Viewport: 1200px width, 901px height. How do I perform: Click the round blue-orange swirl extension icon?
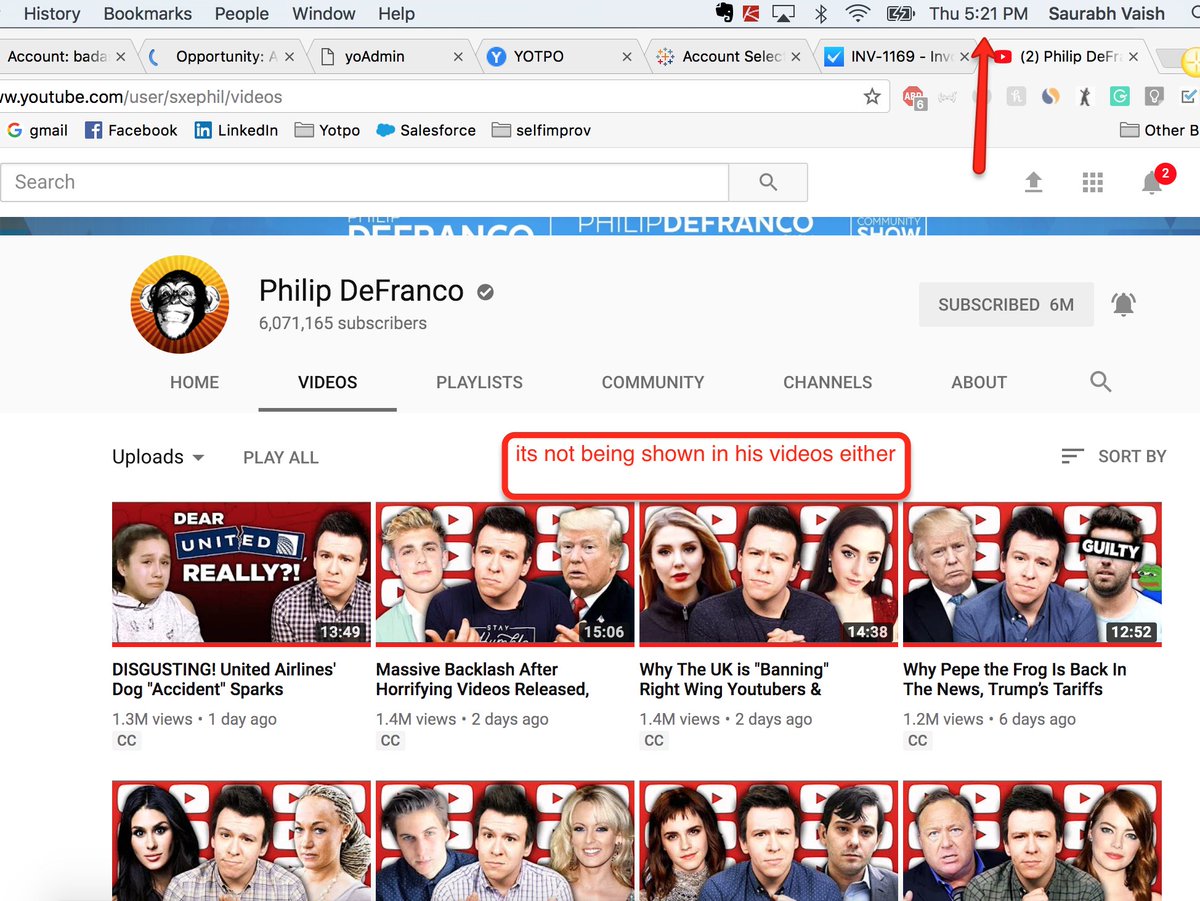click(1050, 97)
